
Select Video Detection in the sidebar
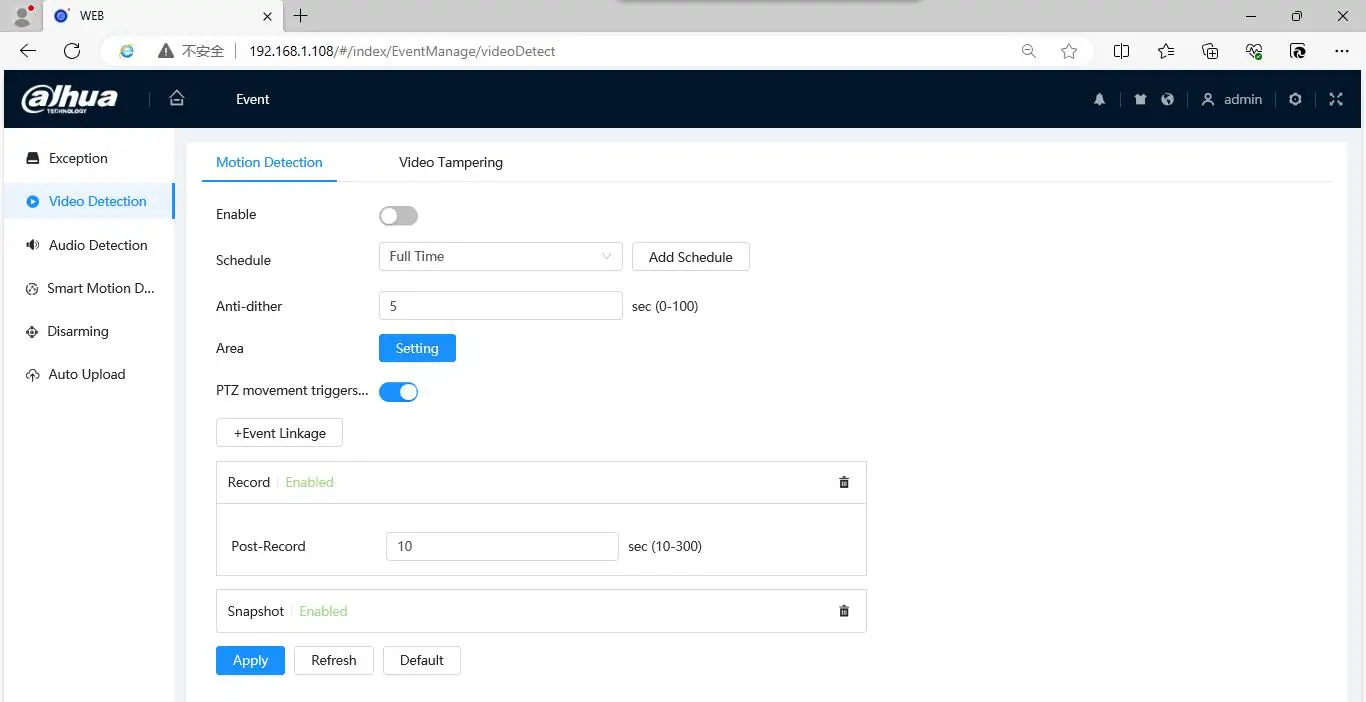point(88,201)
